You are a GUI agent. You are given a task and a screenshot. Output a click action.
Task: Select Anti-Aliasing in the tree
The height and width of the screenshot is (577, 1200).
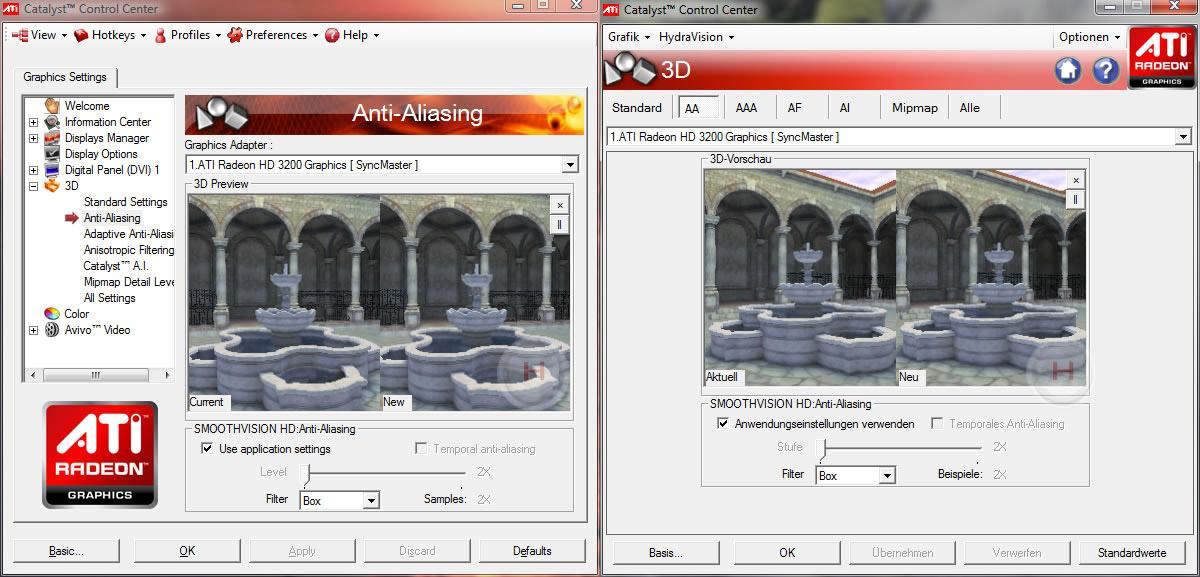(x=112, y=217)
